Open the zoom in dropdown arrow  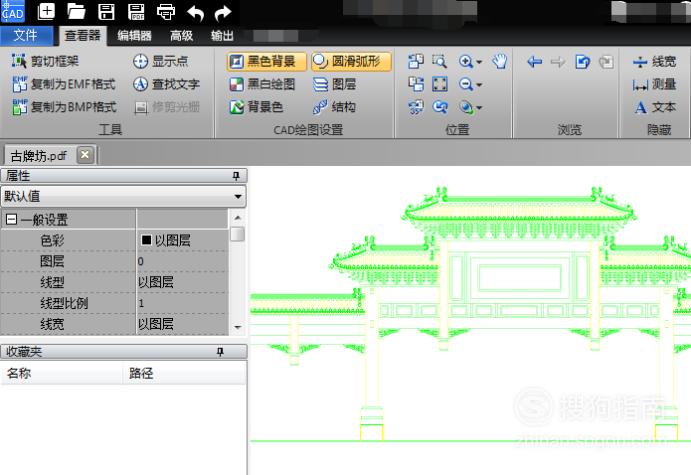(x=479, y=62)
